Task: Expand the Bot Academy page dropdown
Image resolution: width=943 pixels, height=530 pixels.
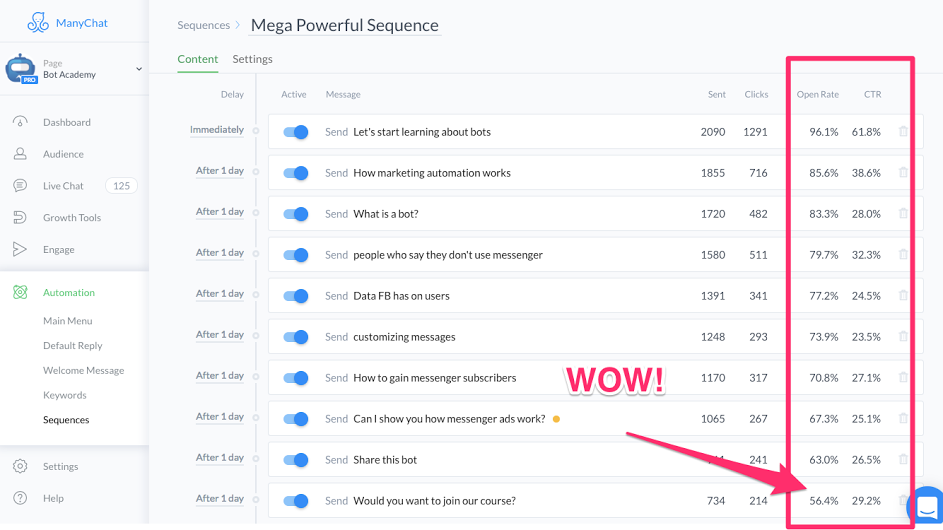Action: click(x=139, y=69)
